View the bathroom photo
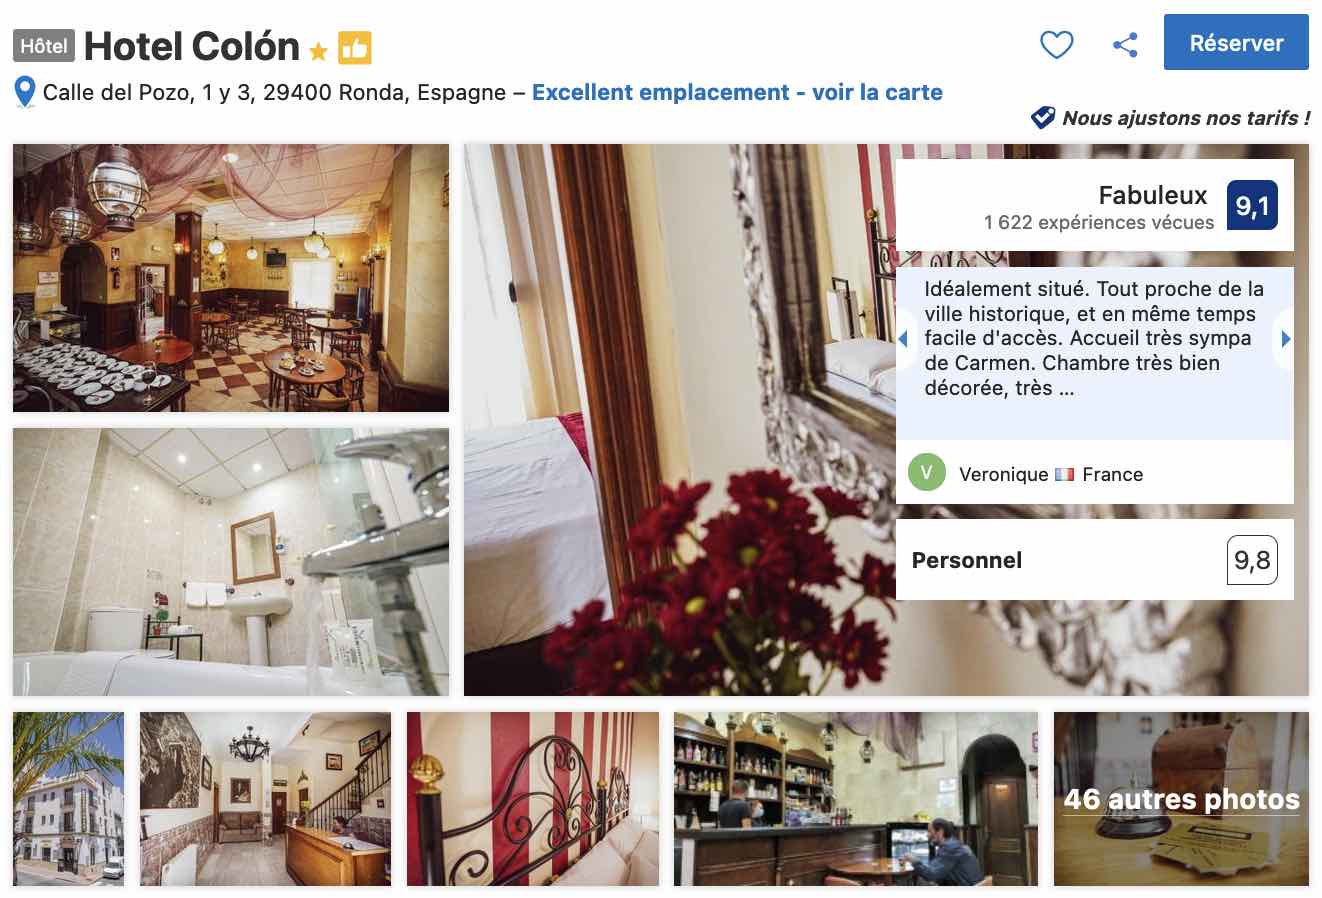 (x=231, y=562)
